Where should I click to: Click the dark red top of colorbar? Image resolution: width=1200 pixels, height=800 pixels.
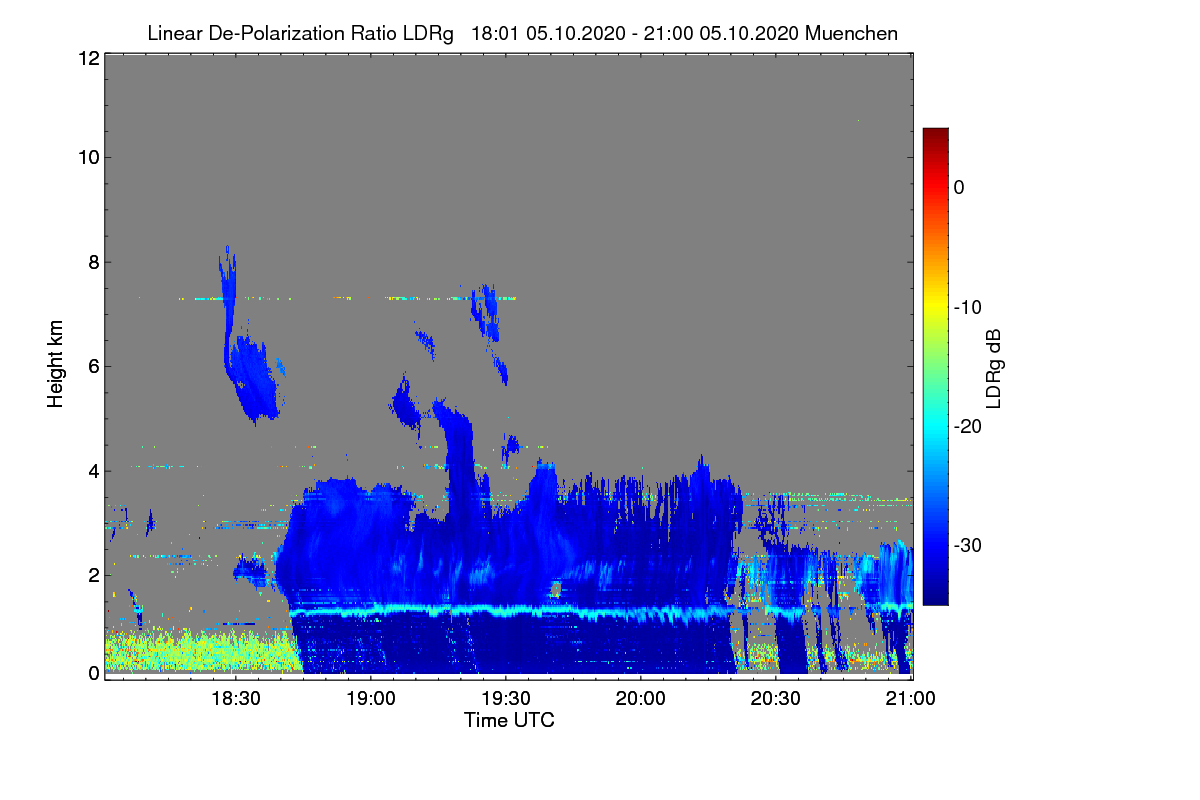point(935,135)
